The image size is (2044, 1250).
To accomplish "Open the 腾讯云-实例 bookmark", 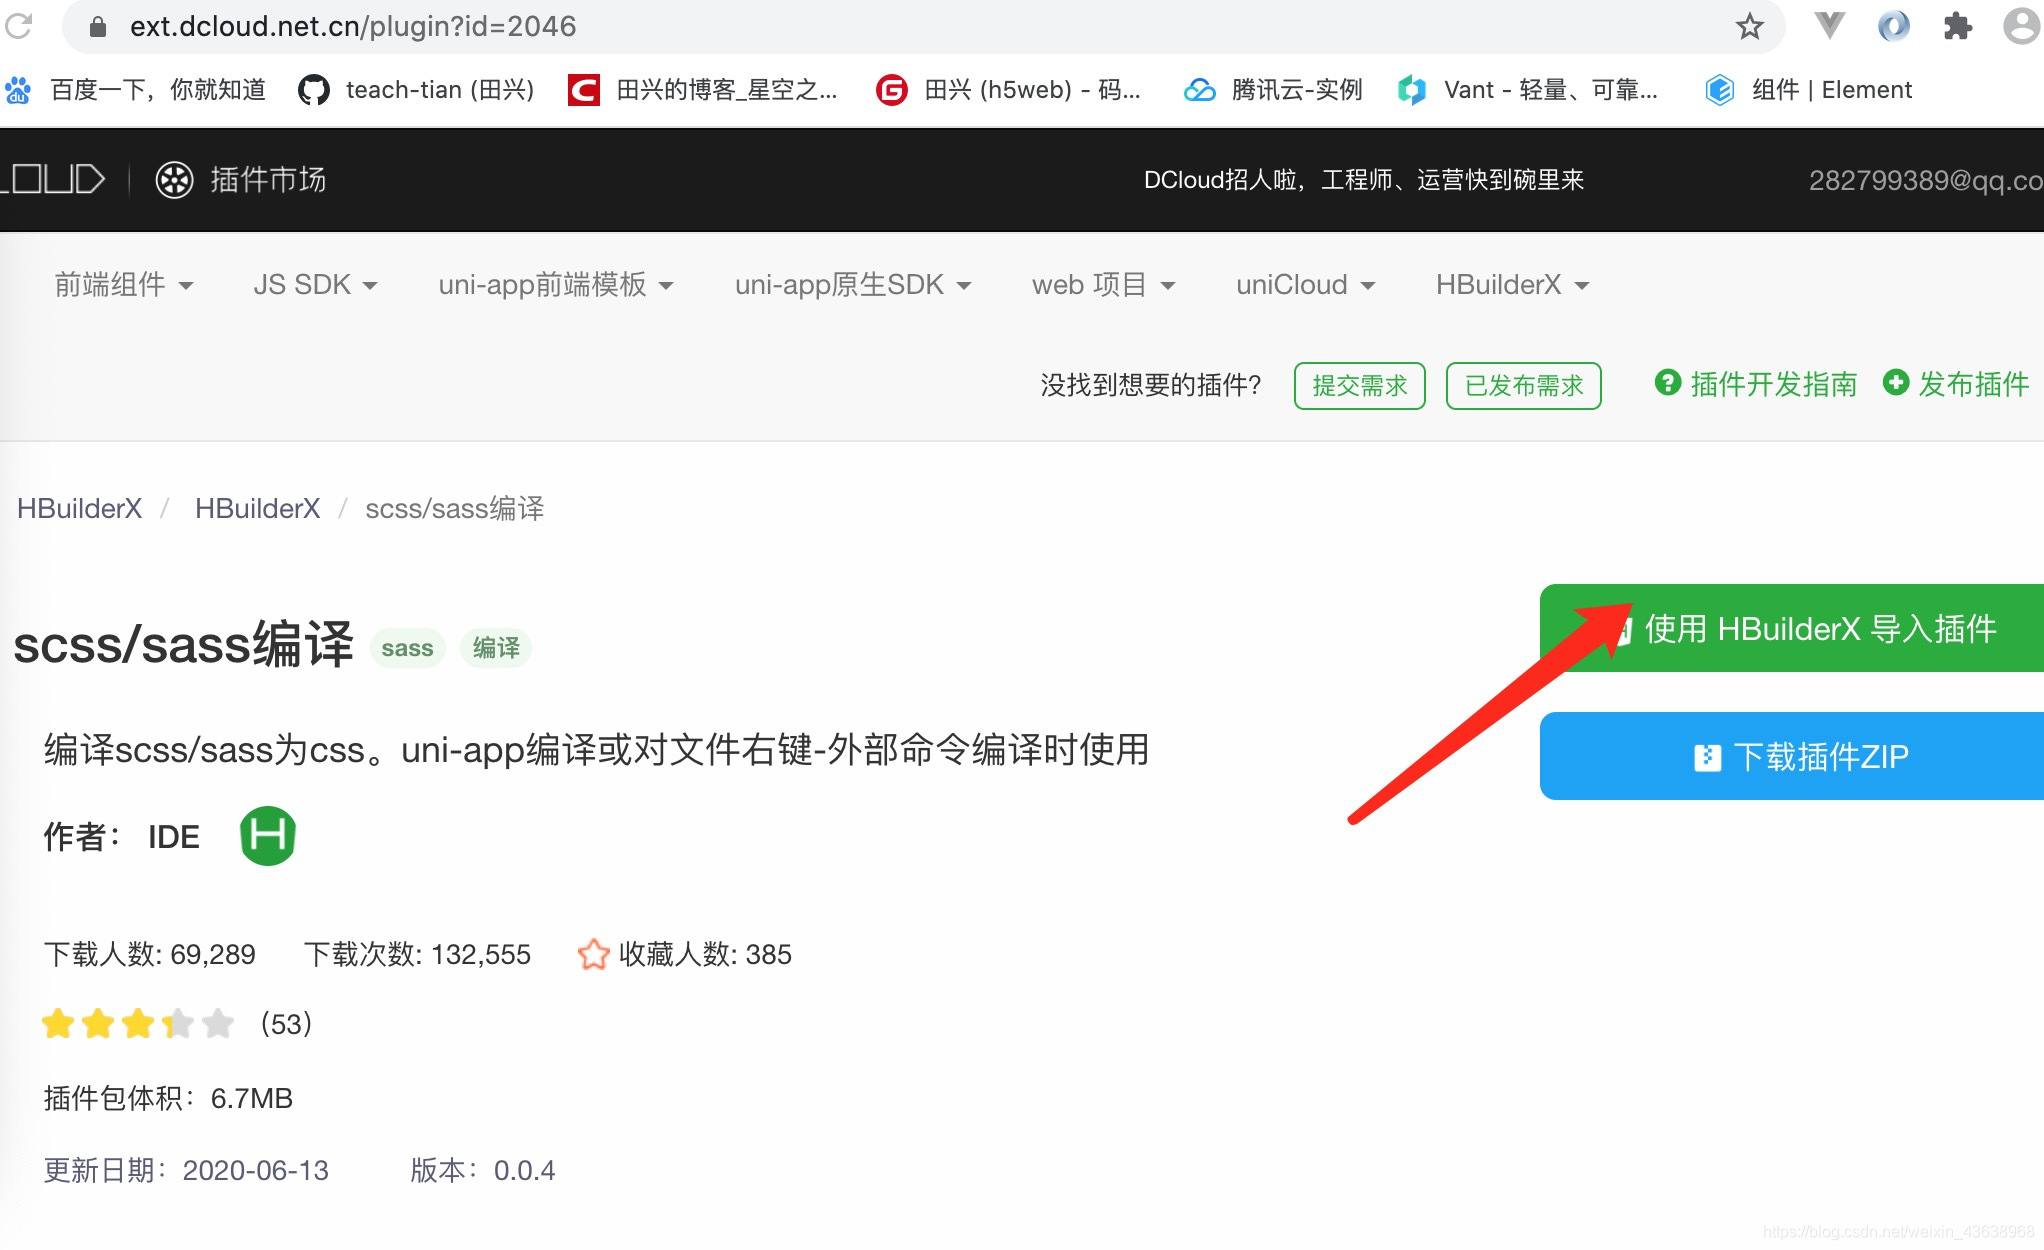I will click(1273, 90).
